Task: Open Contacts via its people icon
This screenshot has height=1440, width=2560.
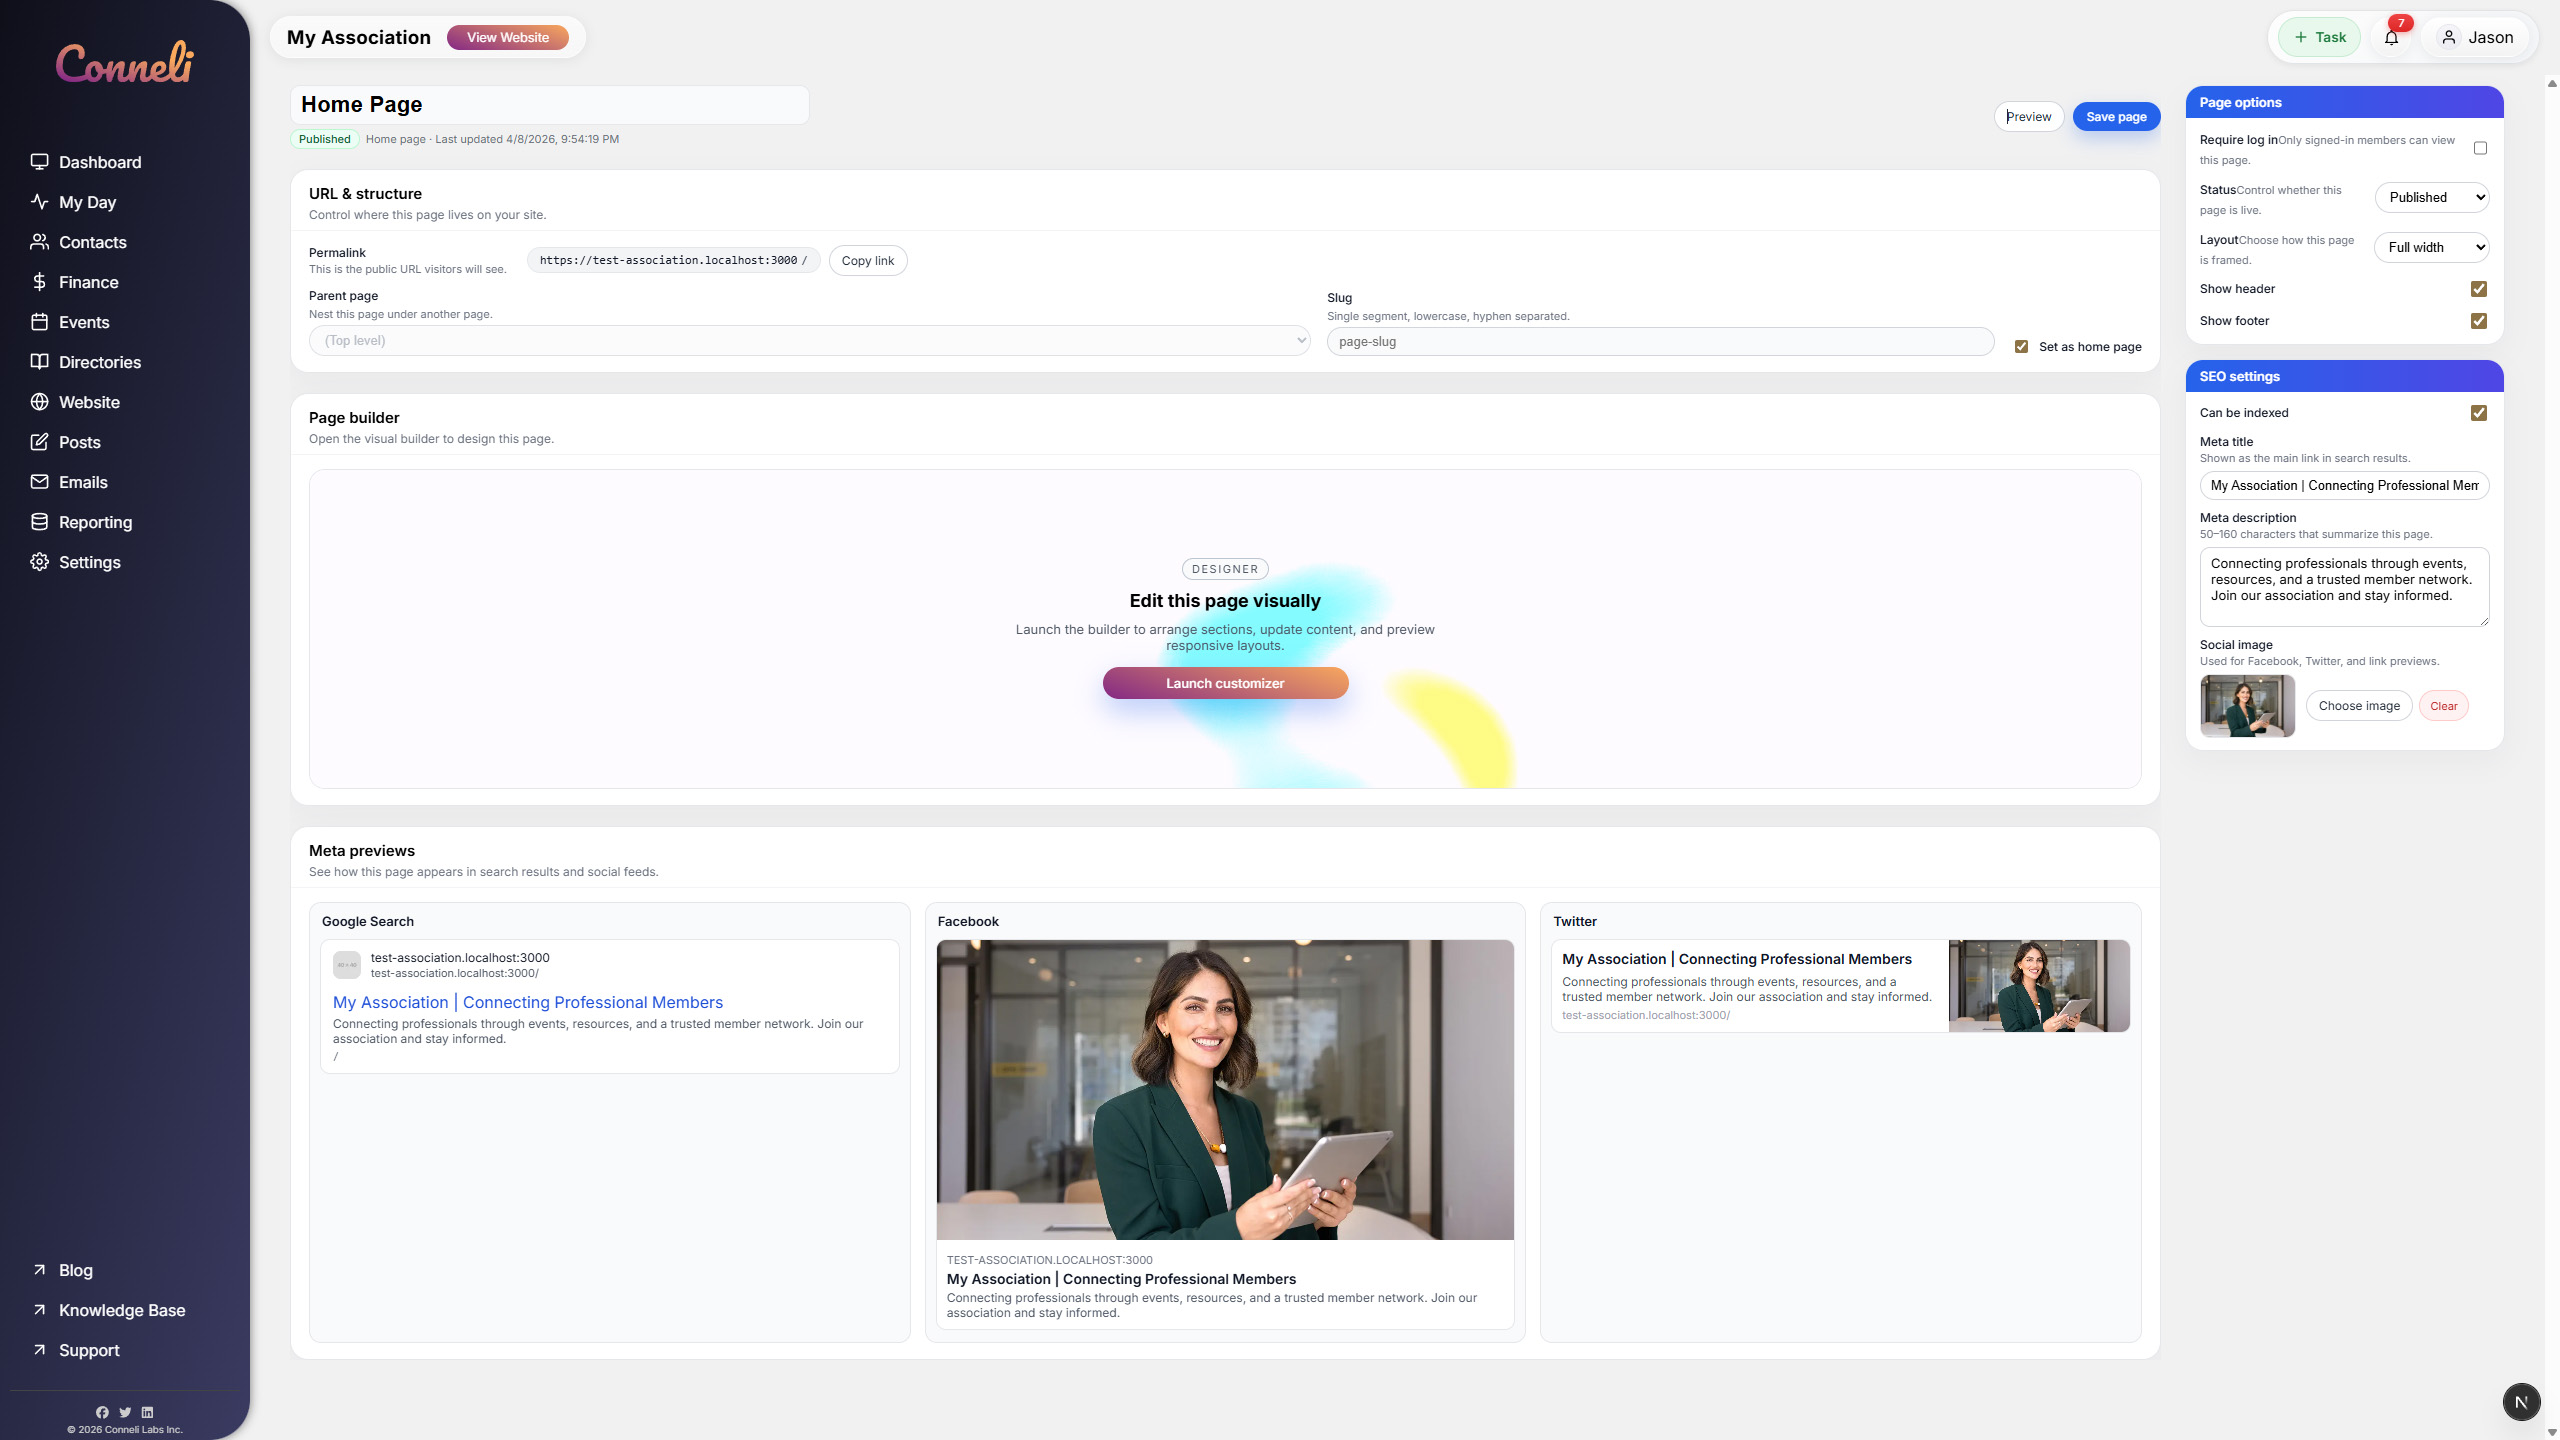Action: [x=40, y=241]
